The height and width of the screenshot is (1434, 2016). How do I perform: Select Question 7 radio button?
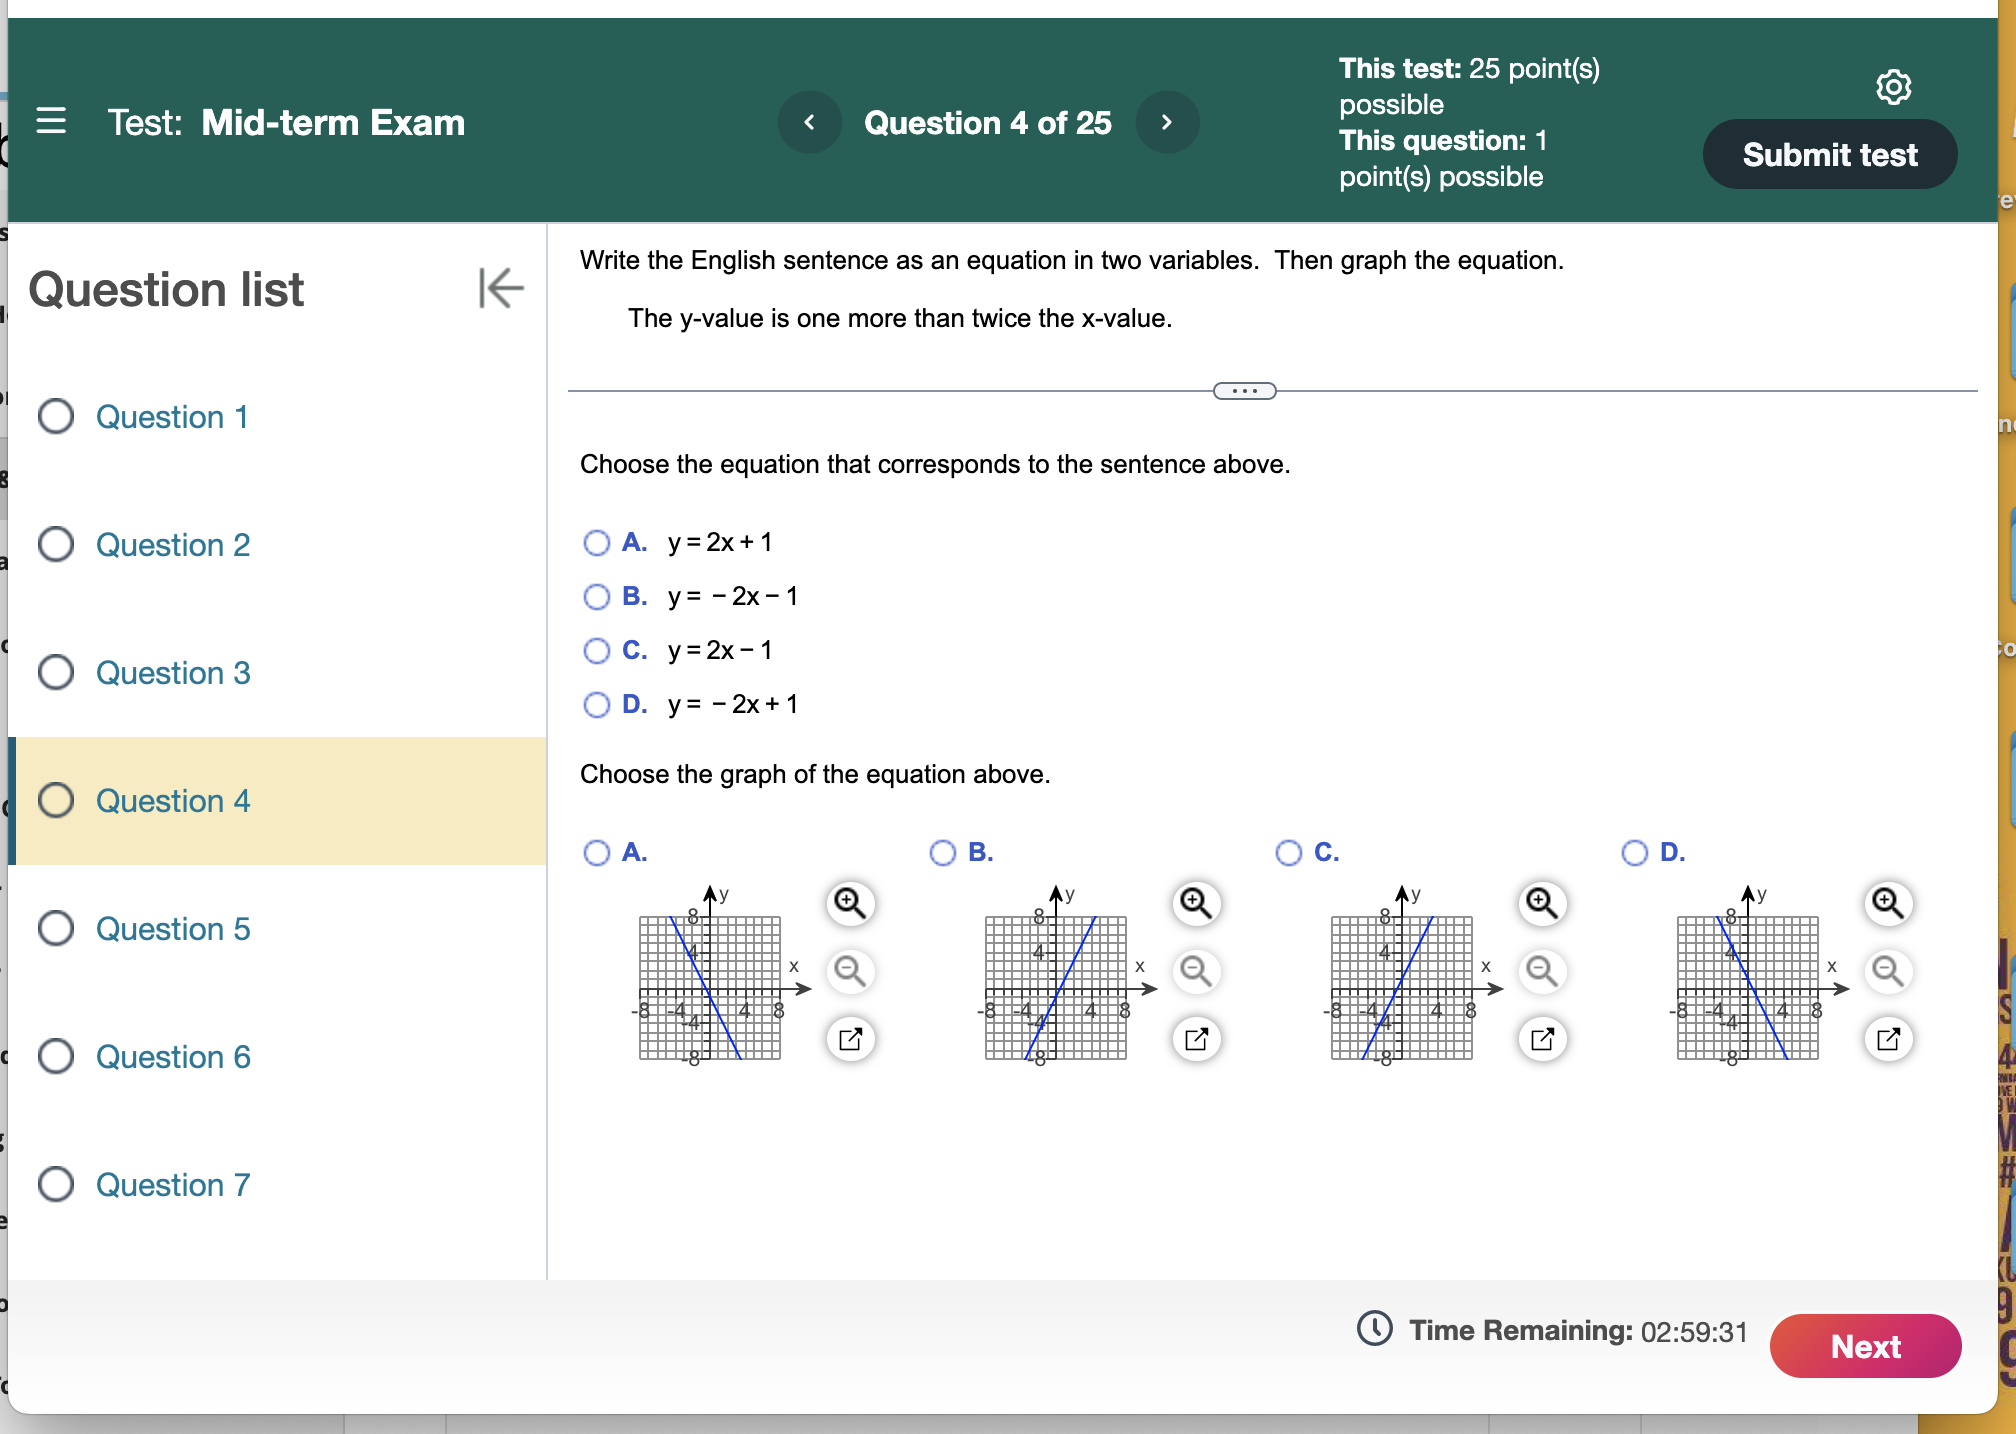pyautogui.click(x=56, y=1185)
